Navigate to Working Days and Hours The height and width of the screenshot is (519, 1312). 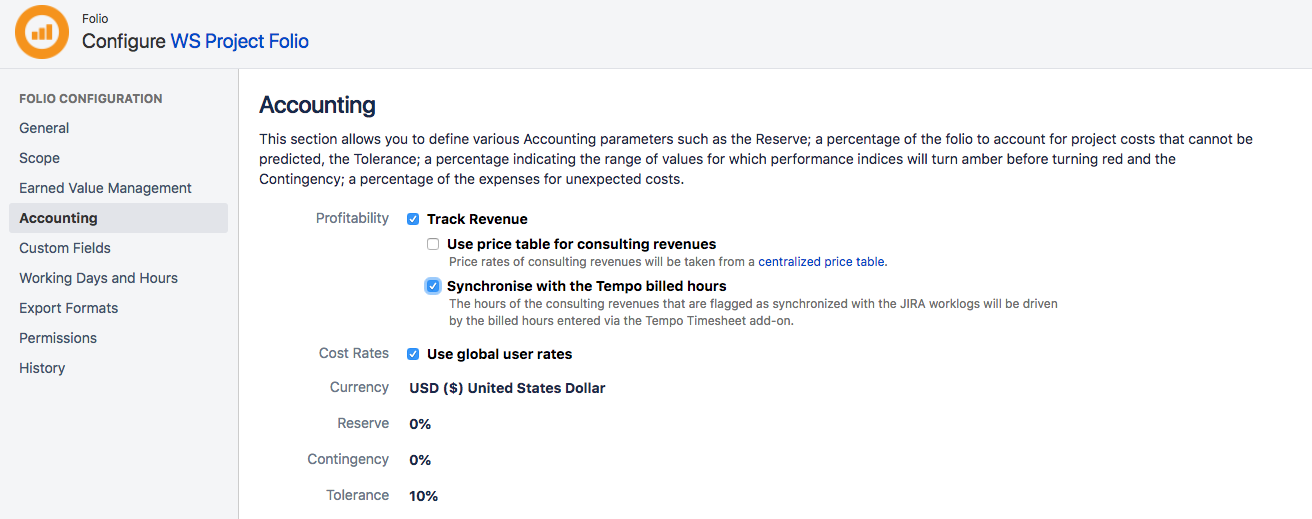tap(98, 278)
